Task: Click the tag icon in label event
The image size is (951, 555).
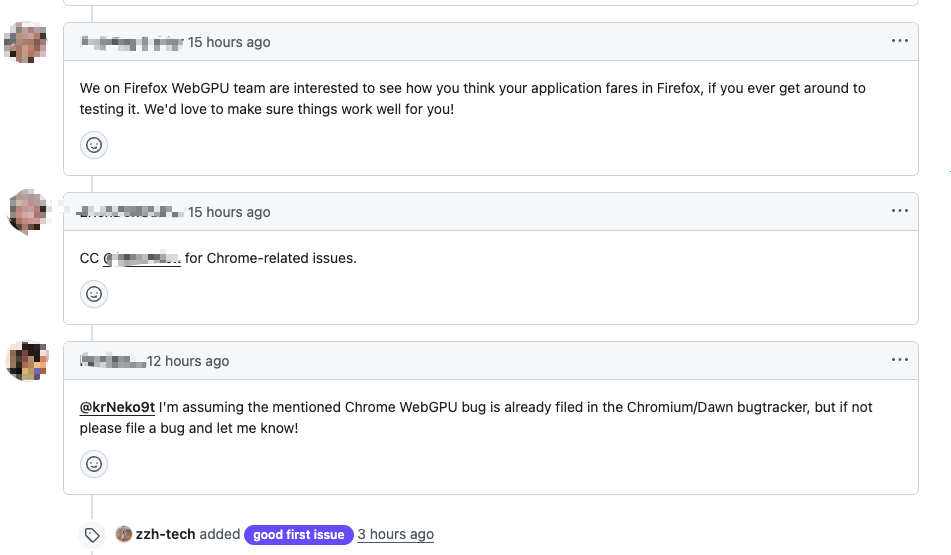Action: pos(92,535)
